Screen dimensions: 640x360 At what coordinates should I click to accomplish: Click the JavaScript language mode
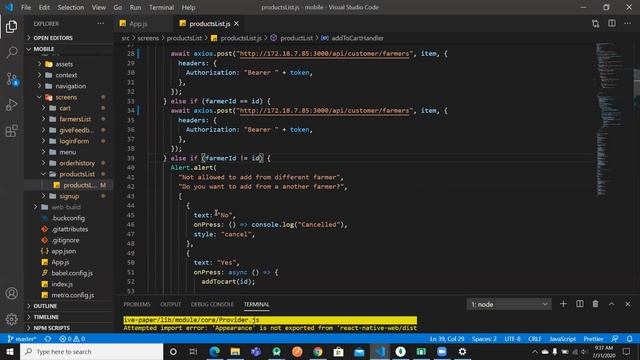tap(562, 339)
